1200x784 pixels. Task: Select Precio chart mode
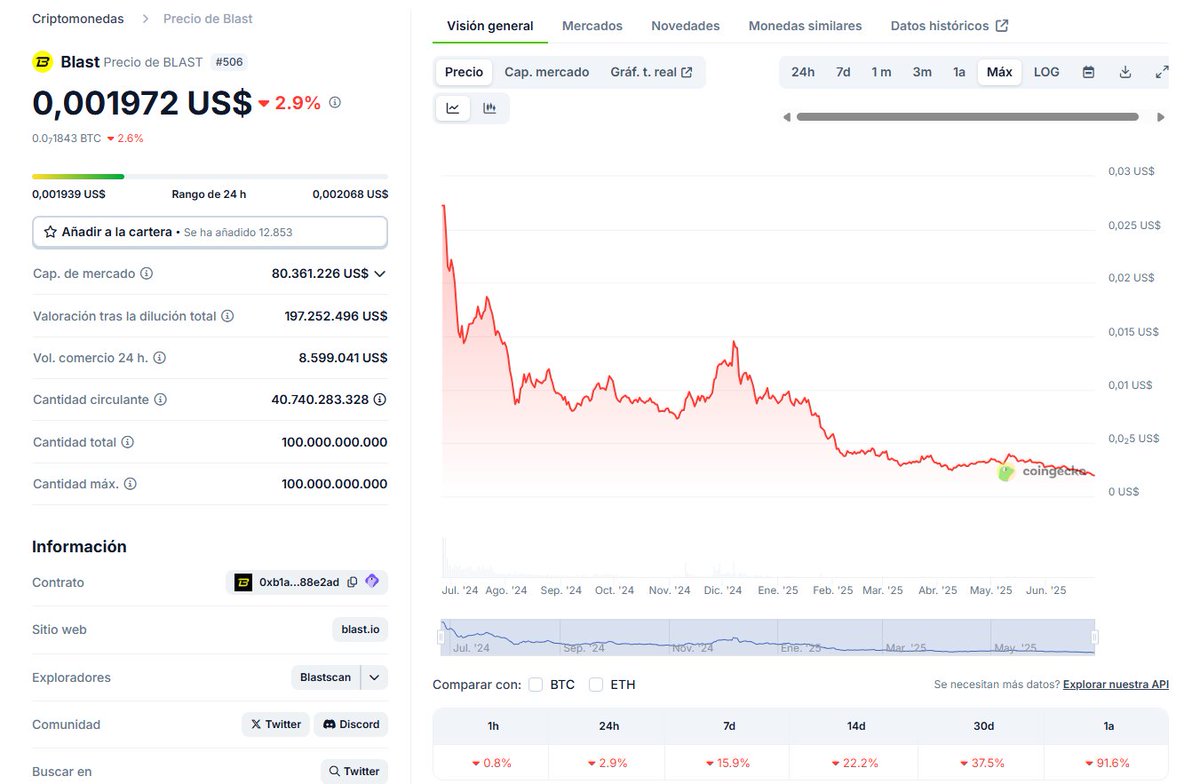click(x=464, y=72)
